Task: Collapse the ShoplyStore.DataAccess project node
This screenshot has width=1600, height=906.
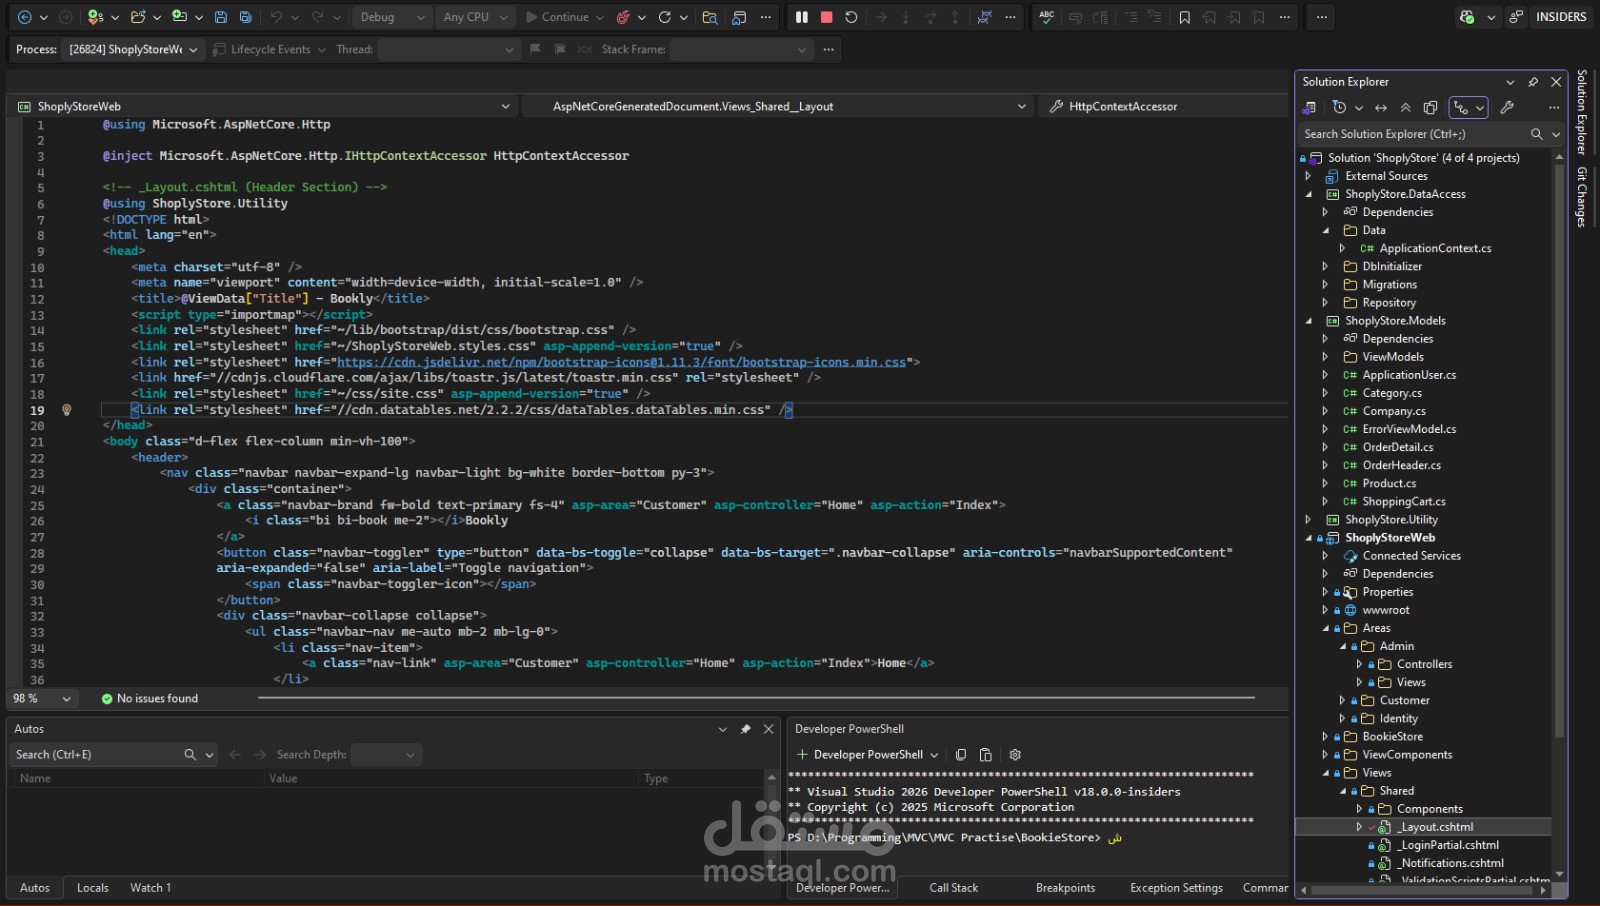Action: click(1309, 194)
